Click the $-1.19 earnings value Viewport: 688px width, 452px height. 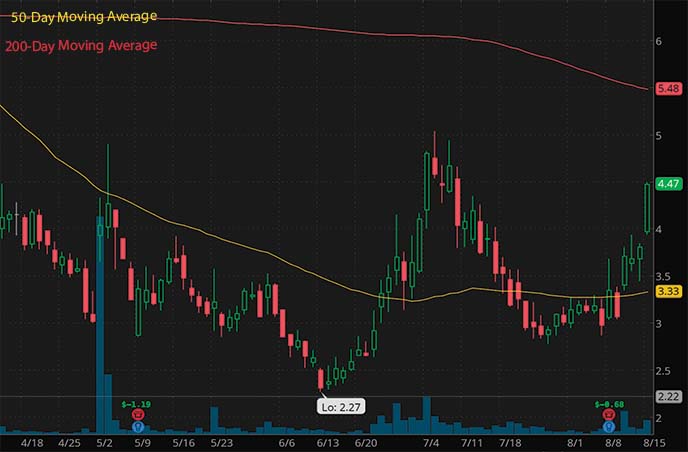[136, 404]
